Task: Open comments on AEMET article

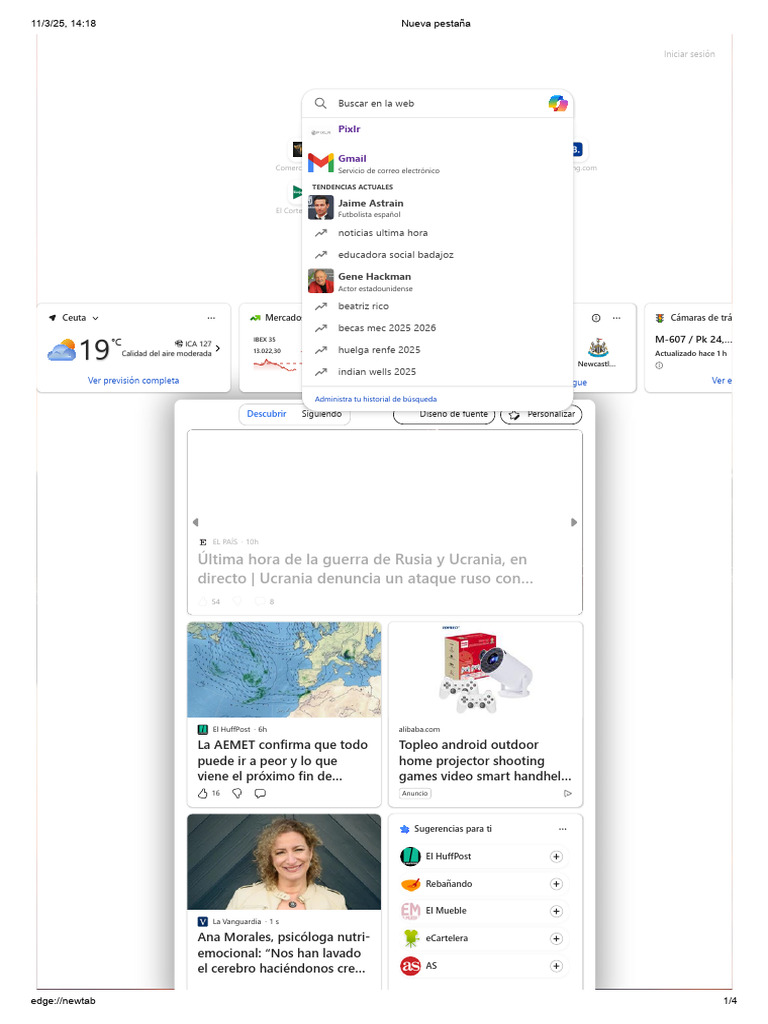Action: point(260,793)
